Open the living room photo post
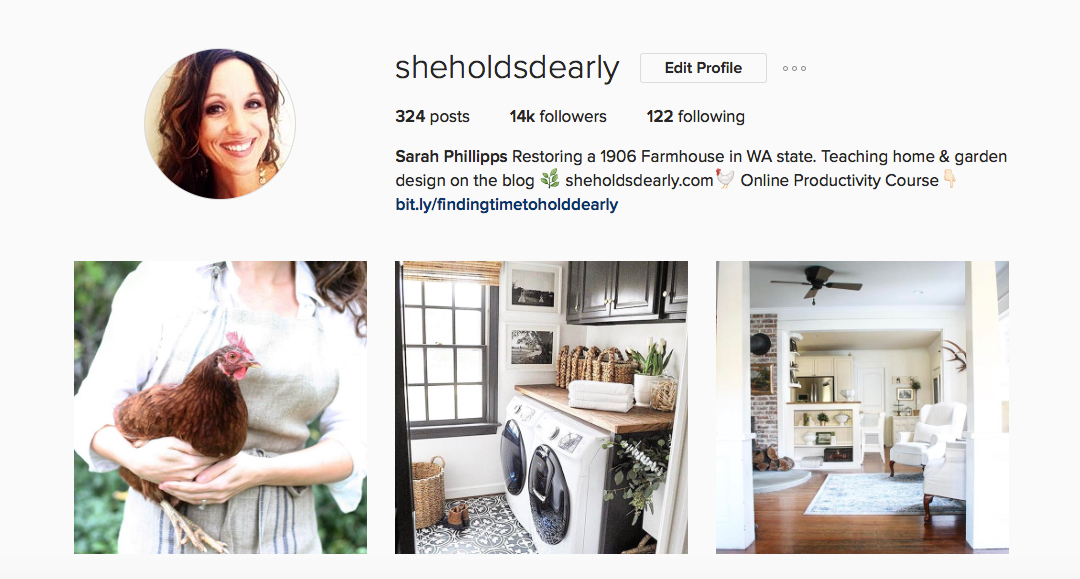 [x=862, y=407]
